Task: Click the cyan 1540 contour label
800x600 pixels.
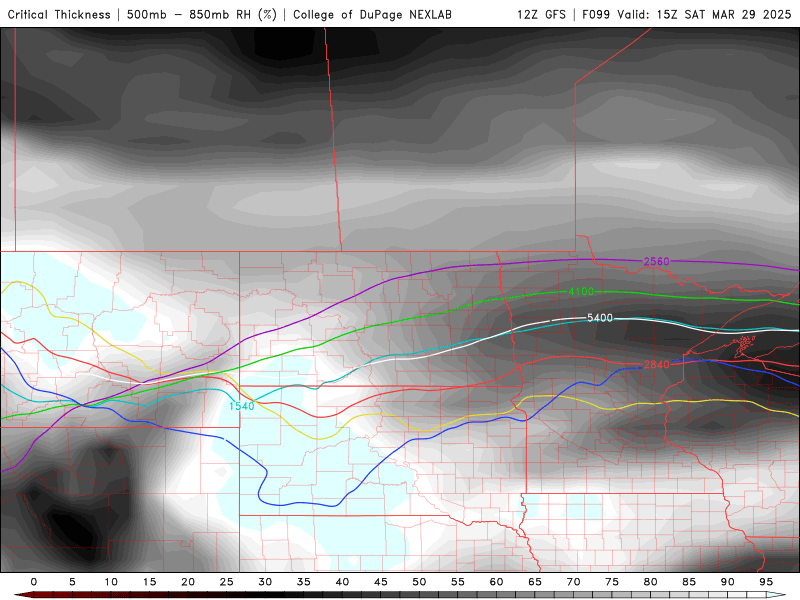Action: [x=241, y=406]
